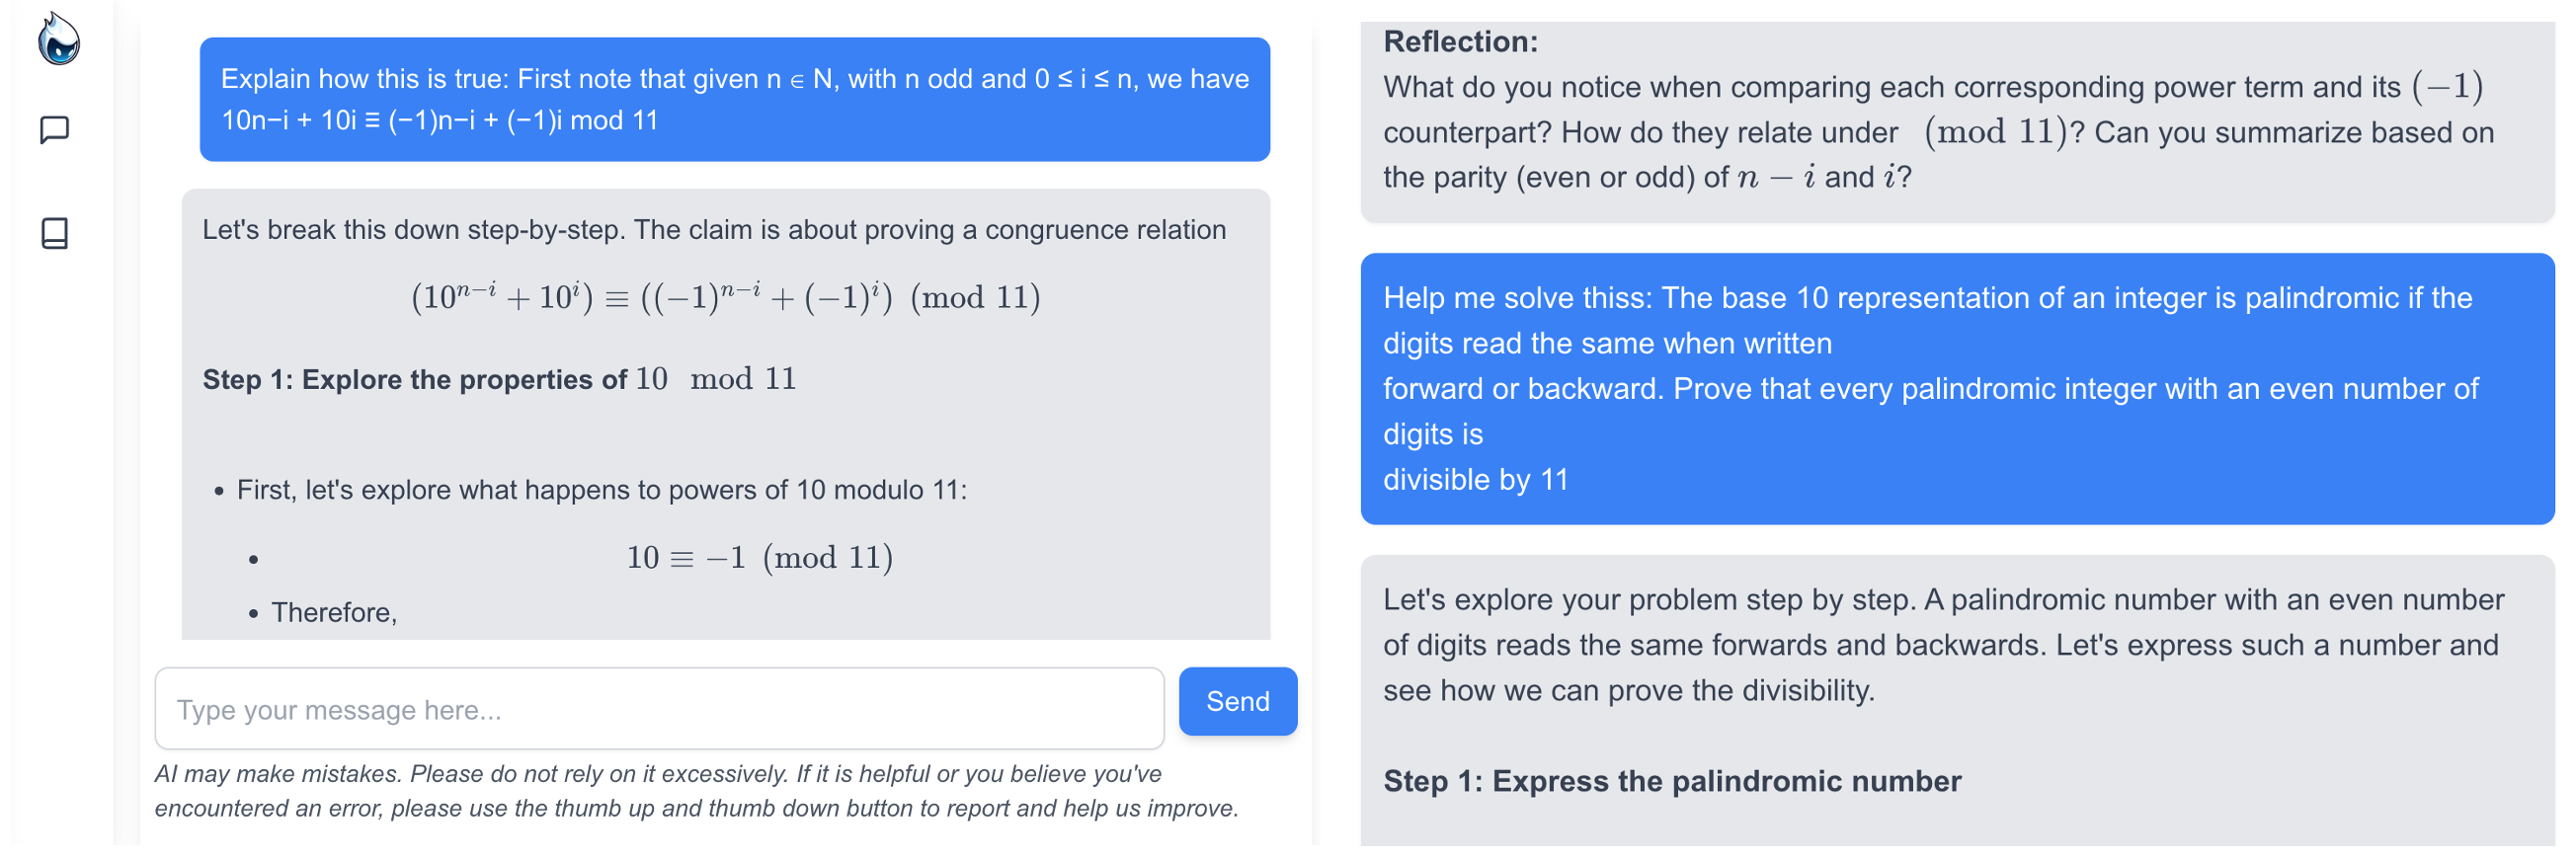Click the blue palindromic integer question message
Screen dimensions: 2576x861
pyautogui.click(x=1956, y=388)
